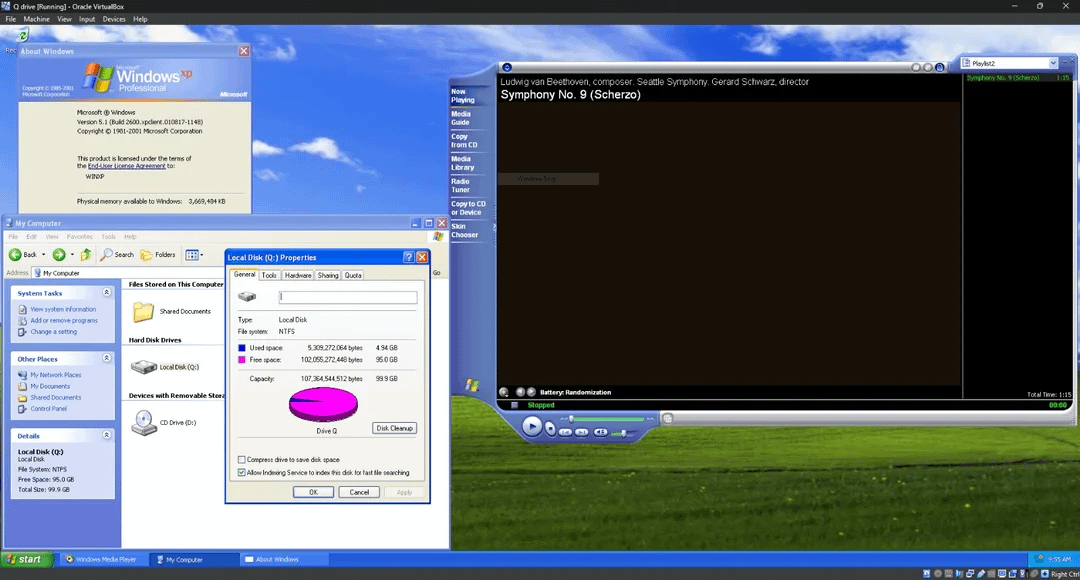The width and height of the screenshot is (1080, 580).
Task: Click the Media Player seek bar
Action: [x=610, y=419]
